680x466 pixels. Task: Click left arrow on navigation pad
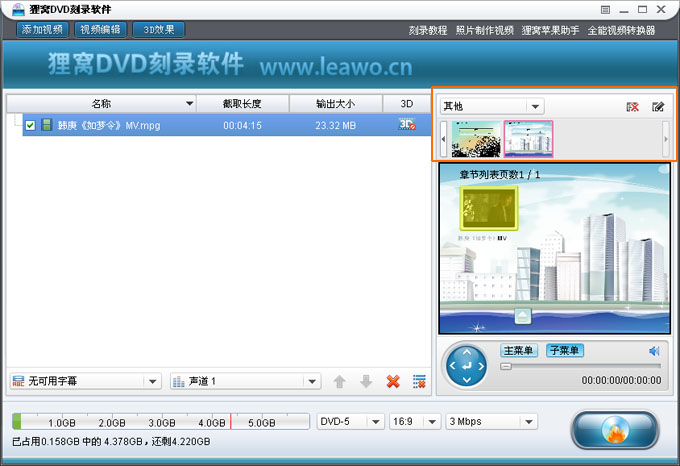452,366
